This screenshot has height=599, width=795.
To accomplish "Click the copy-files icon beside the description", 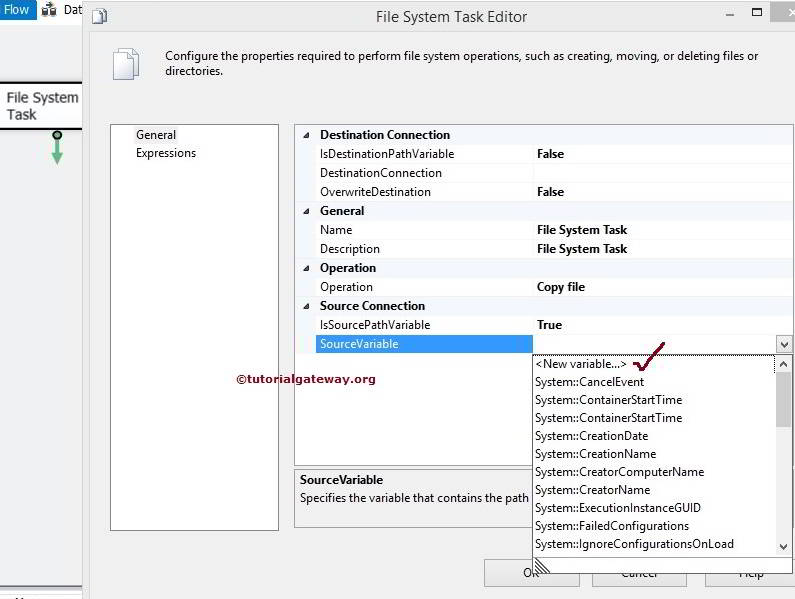I will [126, 64].
